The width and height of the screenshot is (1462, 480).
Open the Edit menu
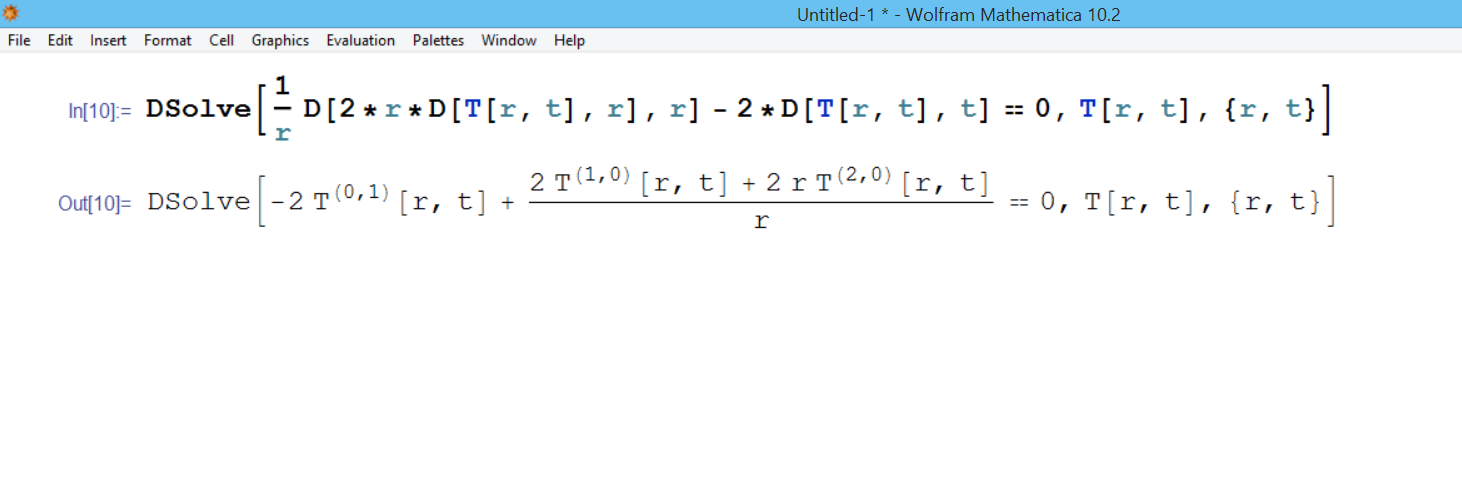coord(60,41)
